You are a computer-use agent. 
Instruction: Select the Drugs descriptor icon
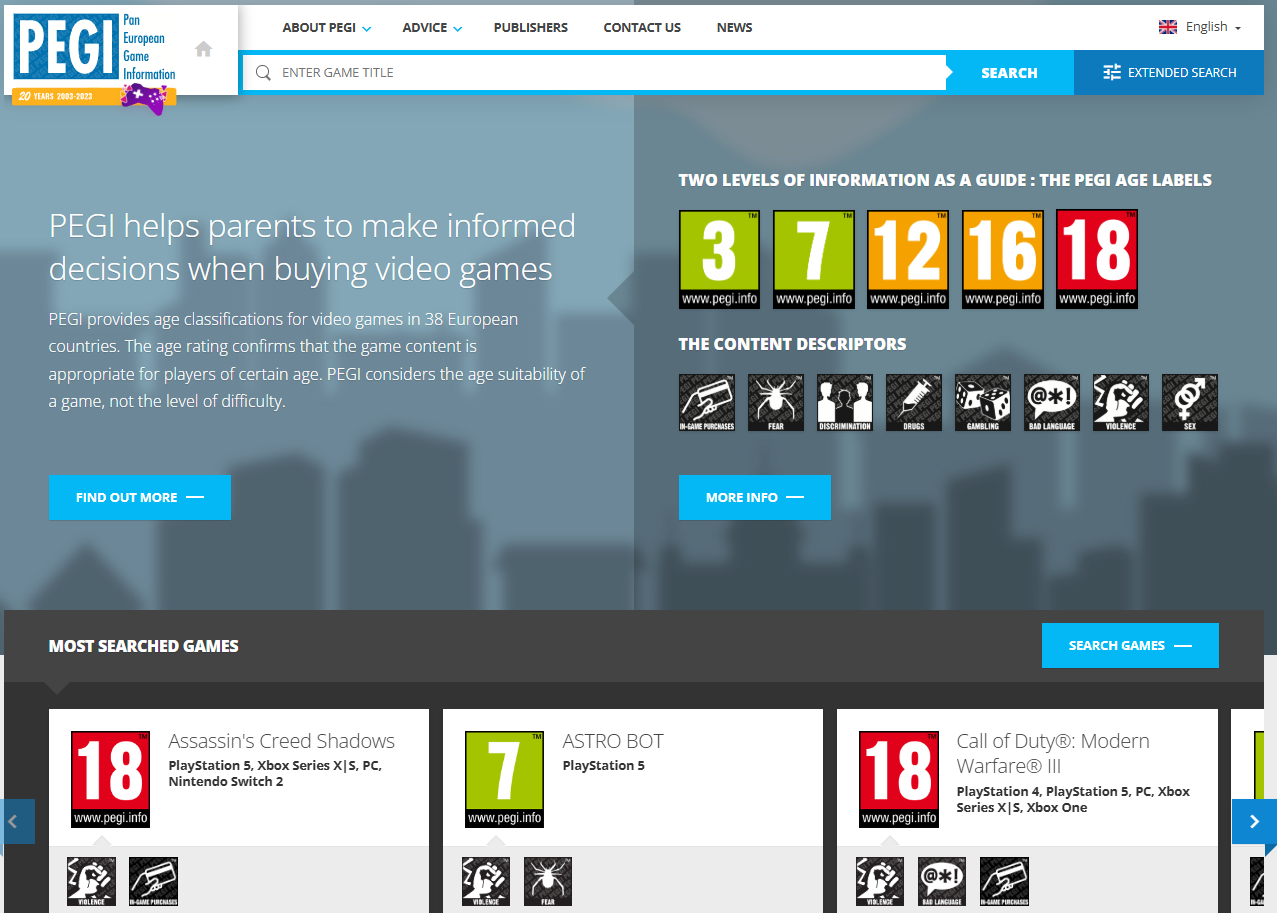[x=914, y=403]
